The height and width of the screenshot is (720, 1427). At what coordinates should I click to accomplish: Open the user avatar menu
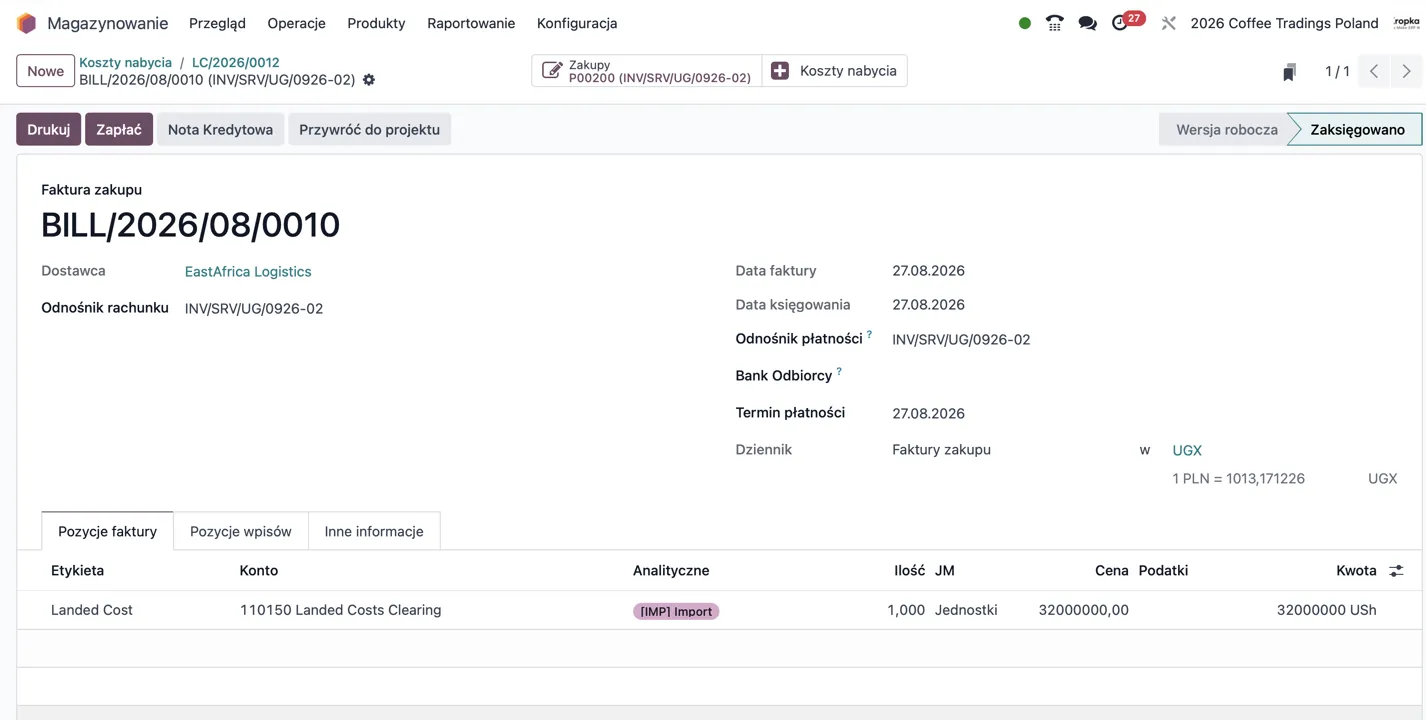(1406, 23)
